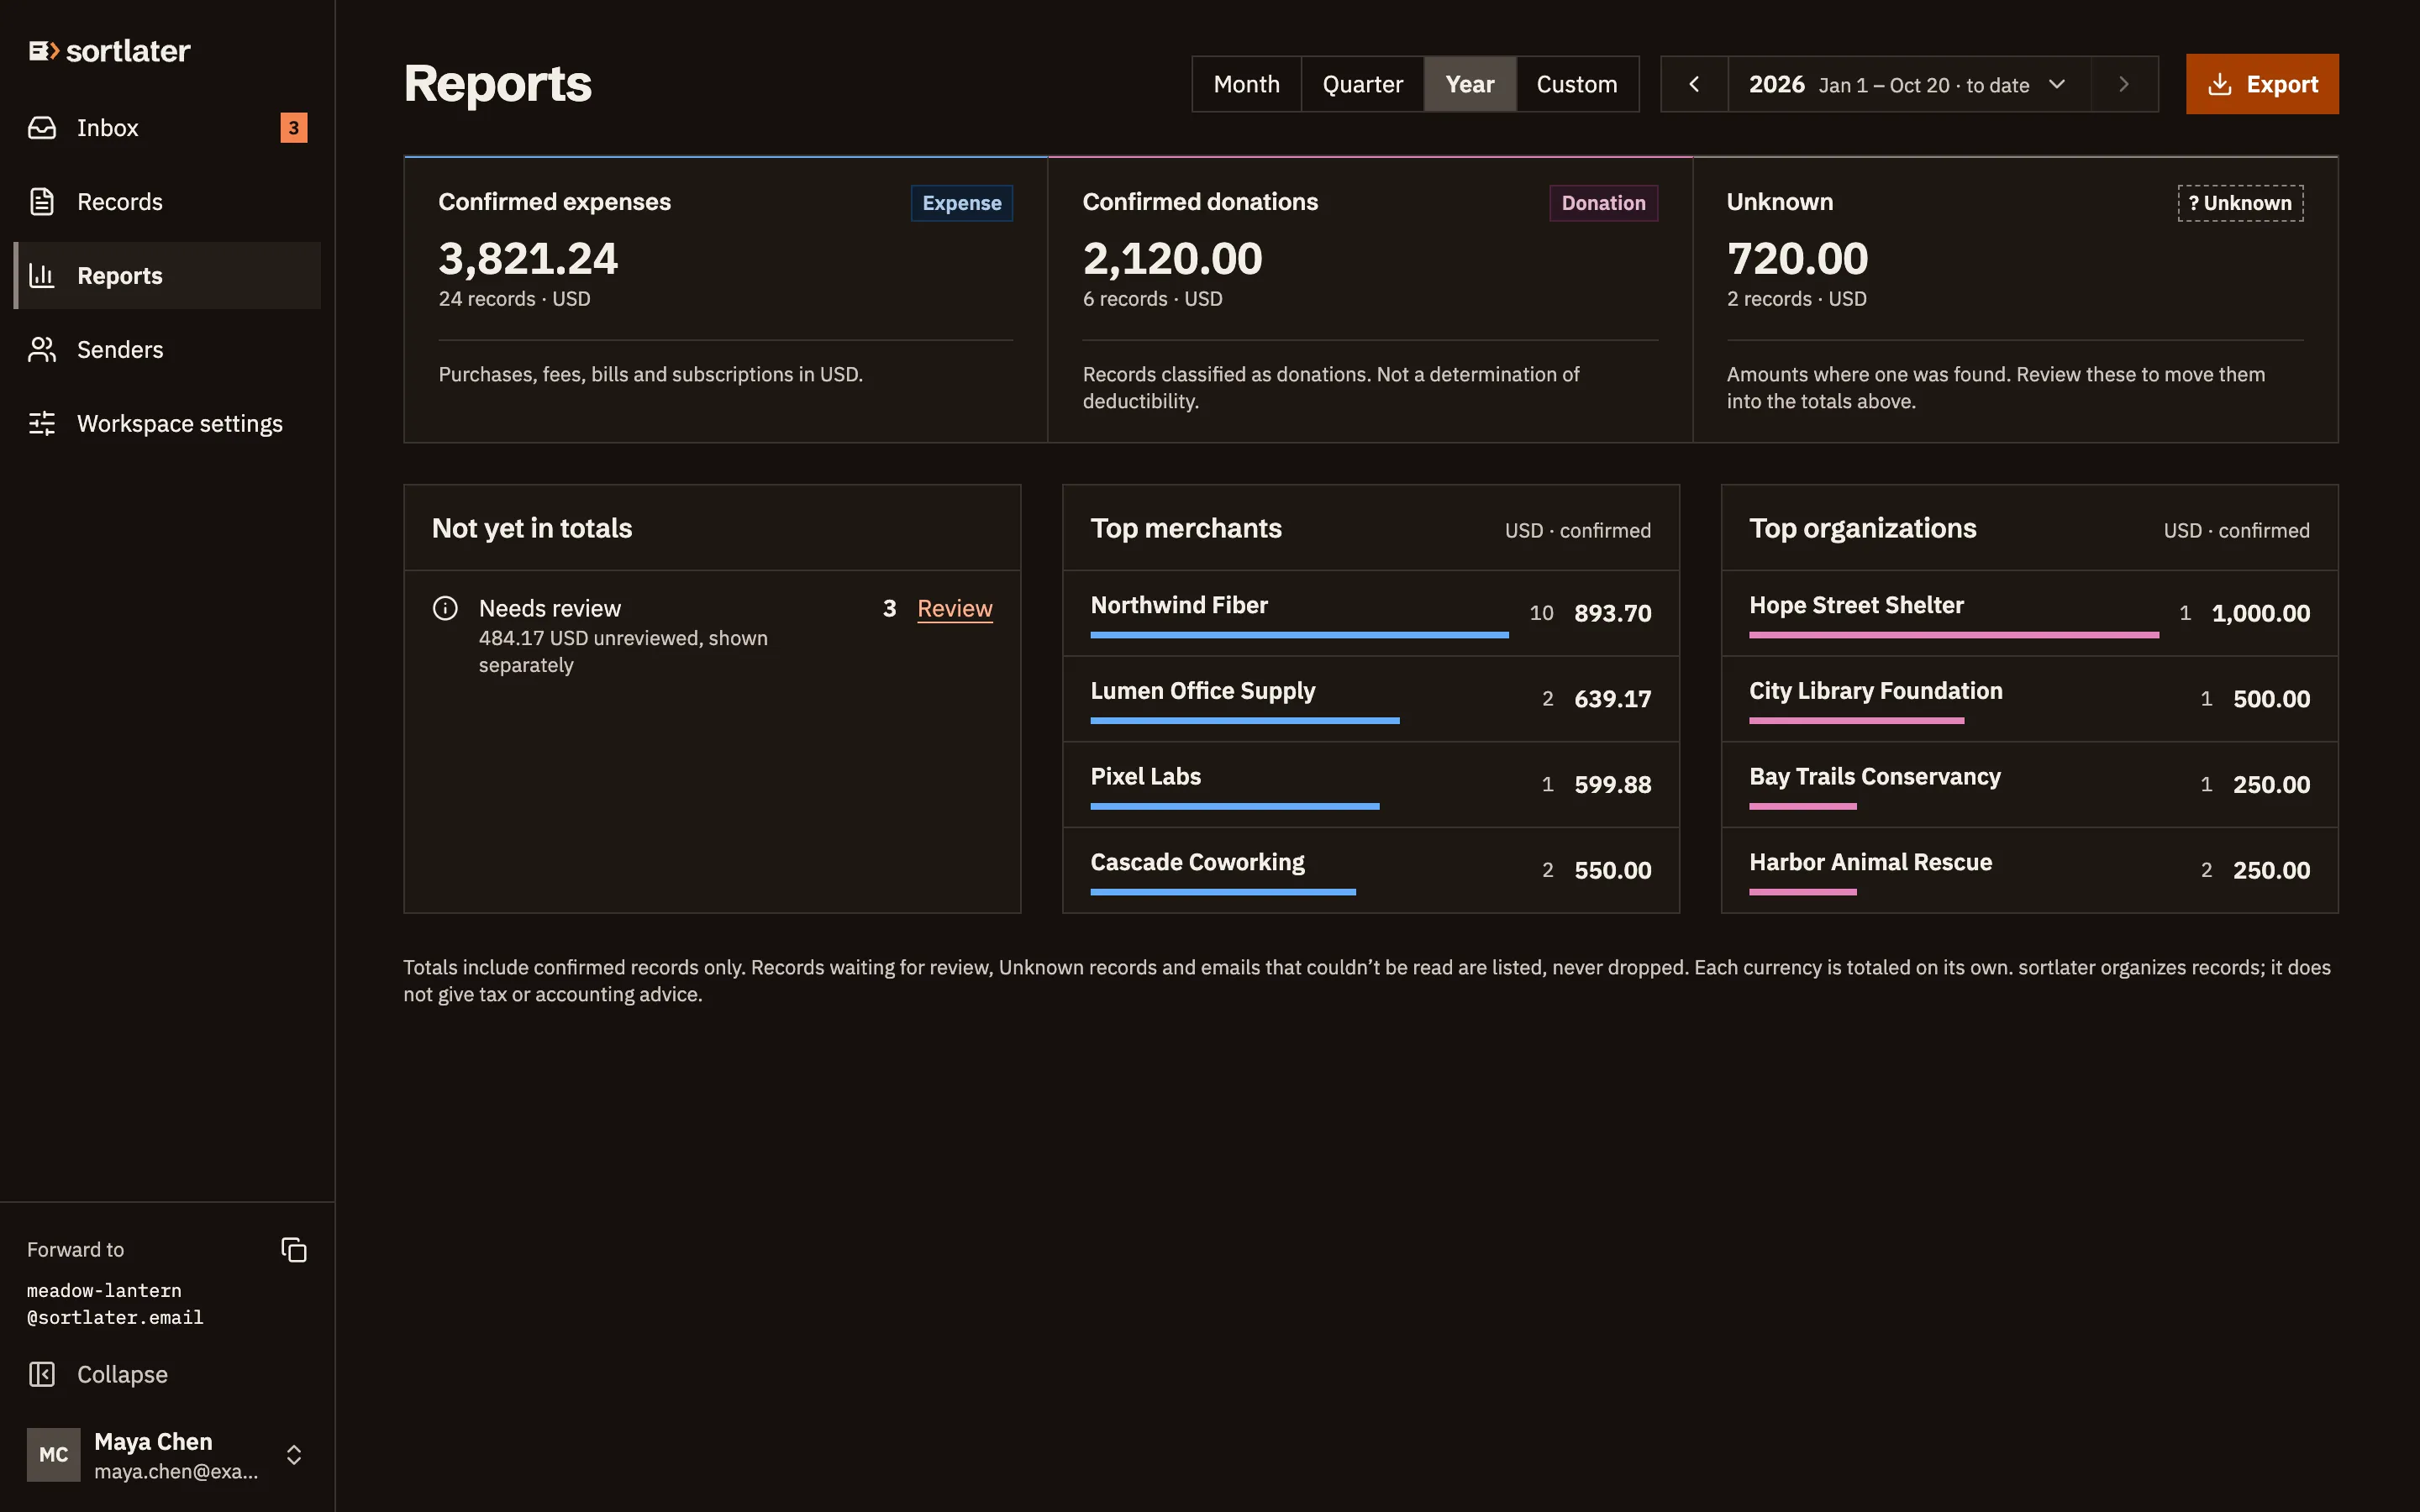Switch the period to Month
This screenshot has height=1512, width=2420.
click(x=1246, y=84)
